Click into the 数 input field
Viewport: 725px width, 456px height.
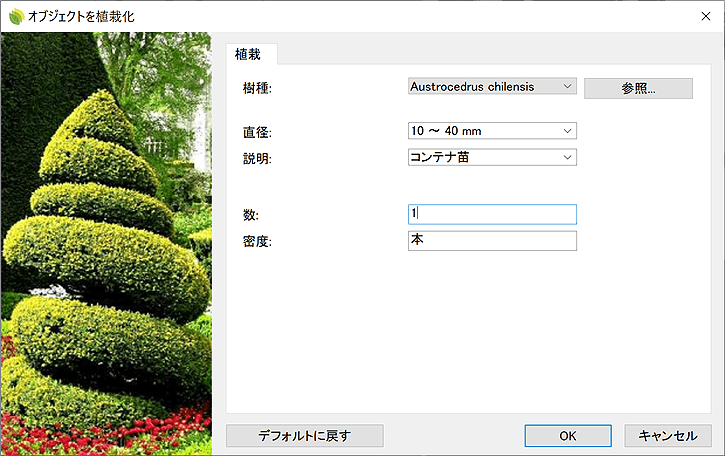[492, 214]
